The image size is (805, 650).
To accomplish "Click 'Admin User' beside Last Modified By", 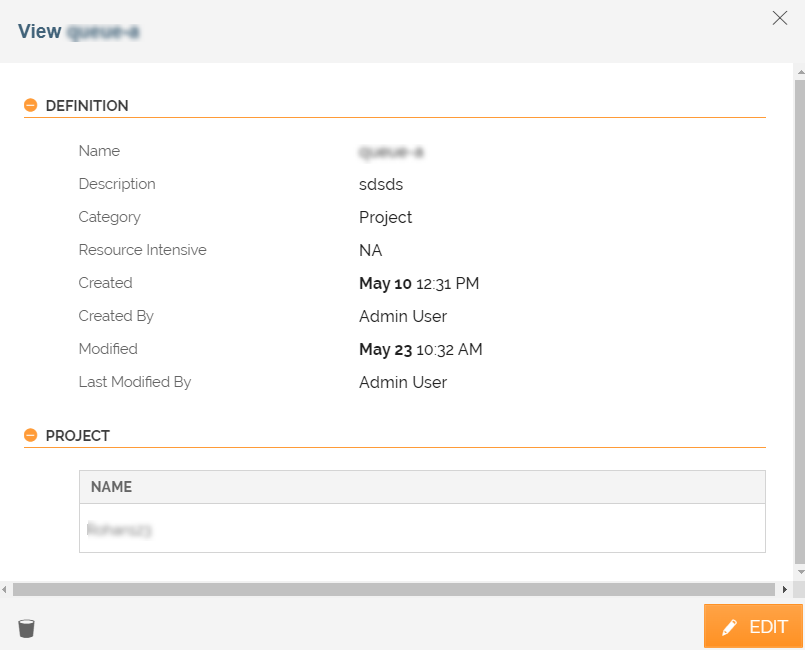I will [402, 382].
